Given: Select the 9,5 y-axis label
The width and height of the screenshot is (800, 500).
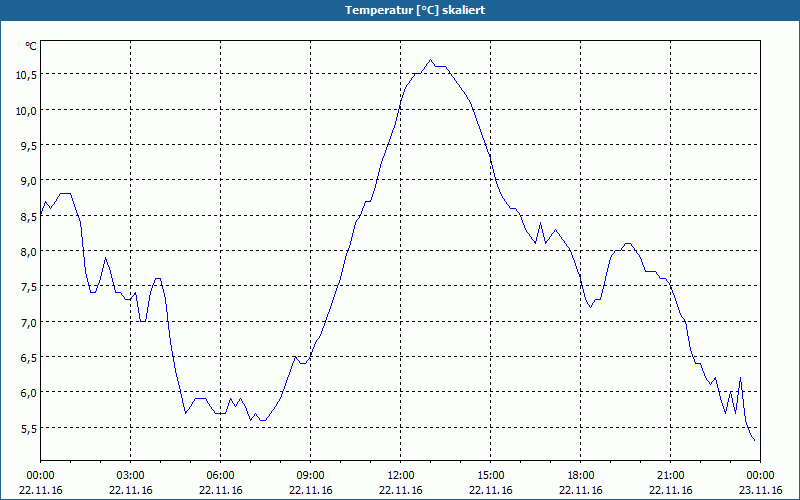Looking at the screenshot, I should pyautogui.click(x=29, y=146).
